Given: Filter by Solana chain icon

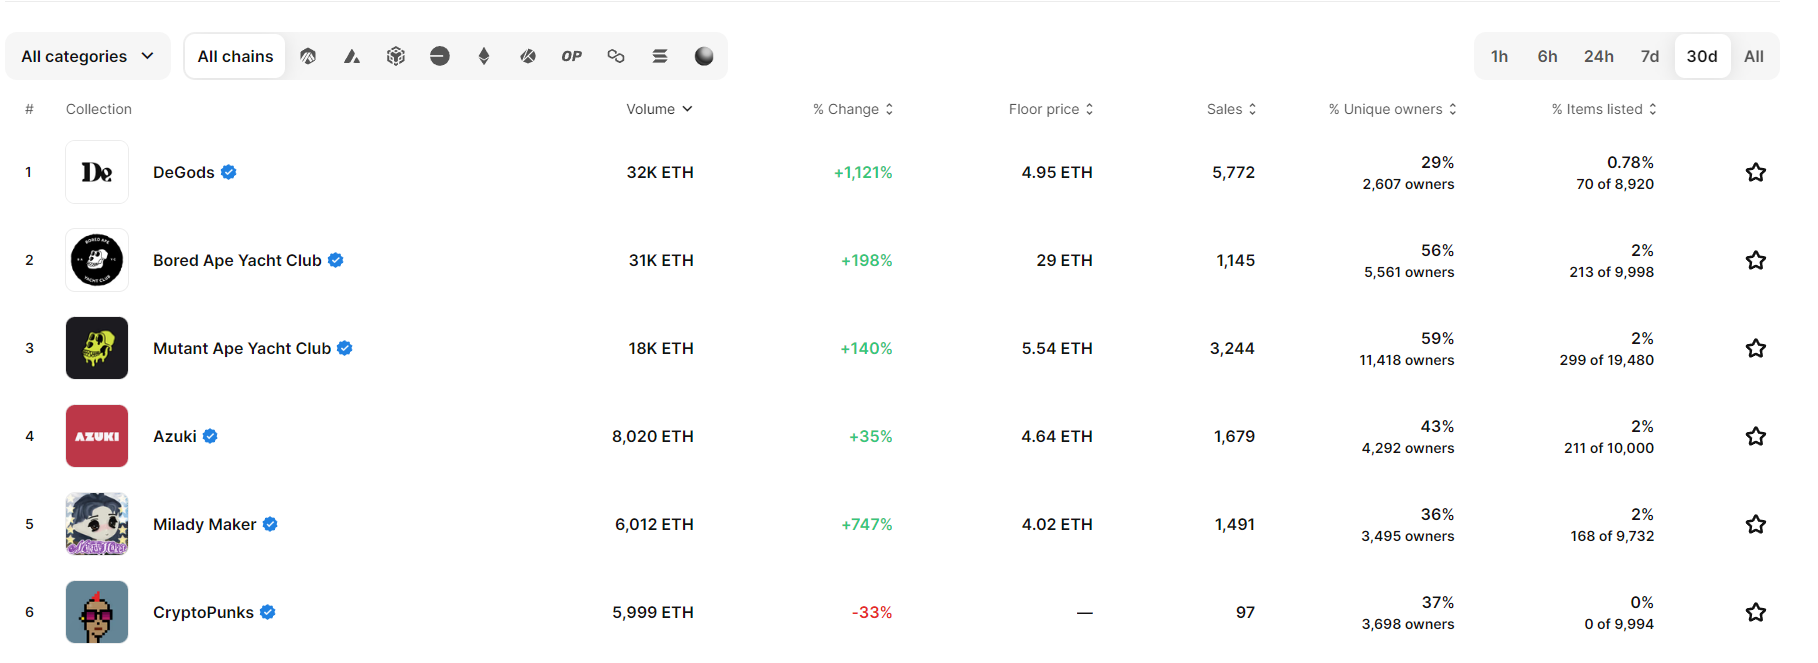Looking at the screenshot, I should (660, 56).
